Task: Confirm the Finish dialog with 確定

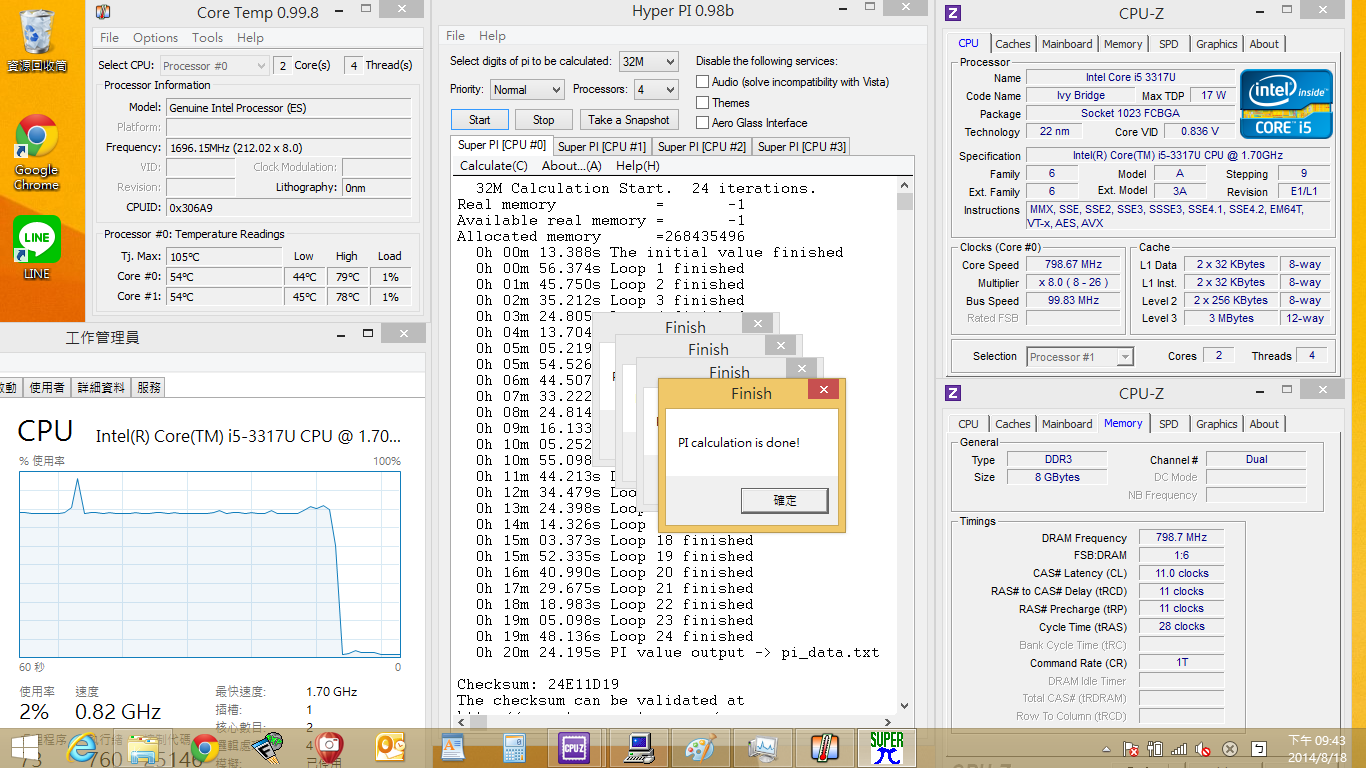Action: 785,500
